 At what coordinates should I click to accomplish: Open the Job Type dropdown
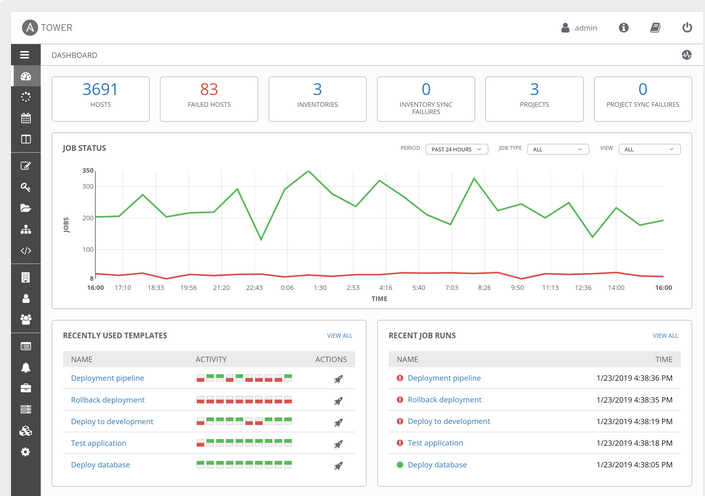[x=558, y=149]
